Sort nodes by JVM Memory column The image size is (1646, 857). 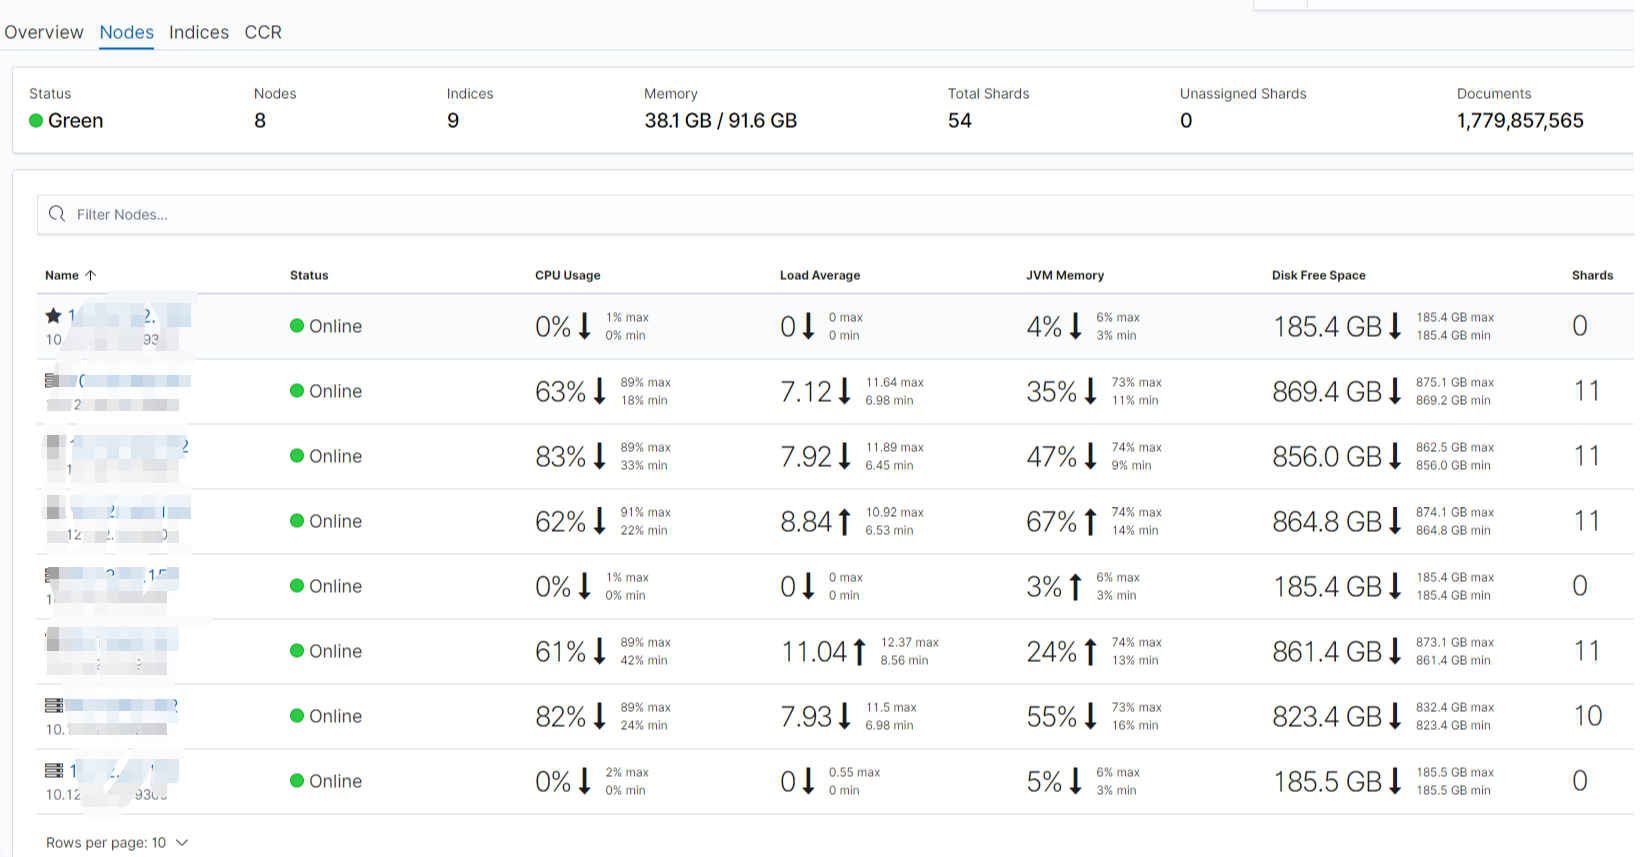[x=1065, y=275]
